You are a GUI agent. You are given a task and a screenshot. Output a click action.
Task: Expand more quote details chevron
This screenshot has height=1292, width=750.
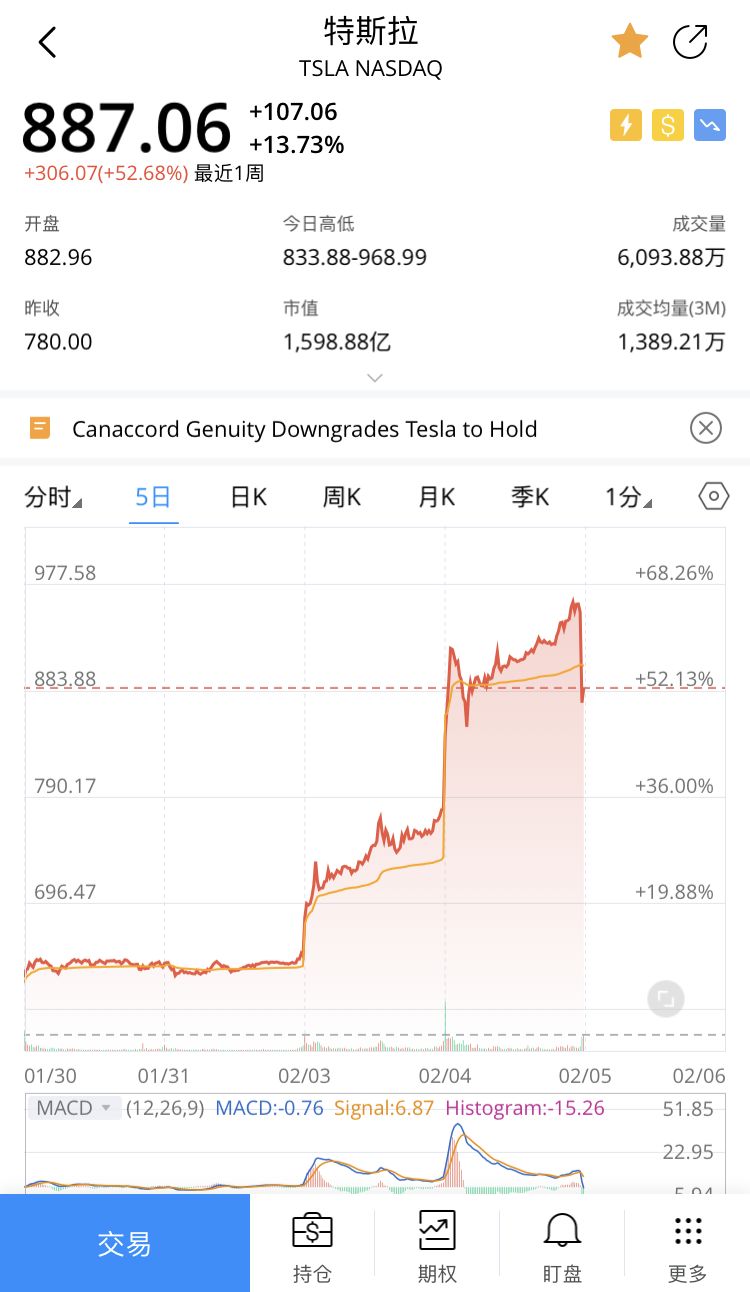click(x=375, y=378)
